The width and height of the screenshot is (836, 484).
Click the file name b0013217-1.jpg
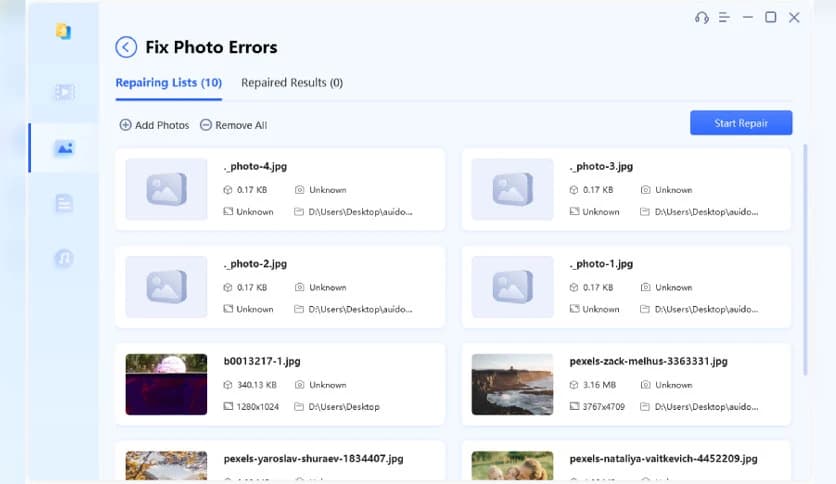tap(262, 361)
